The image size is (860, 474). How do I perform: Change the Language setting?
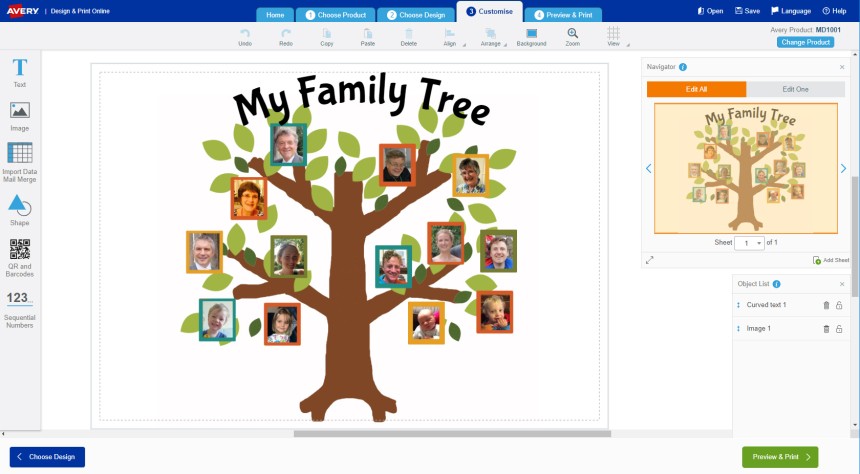tap(791, 11)
